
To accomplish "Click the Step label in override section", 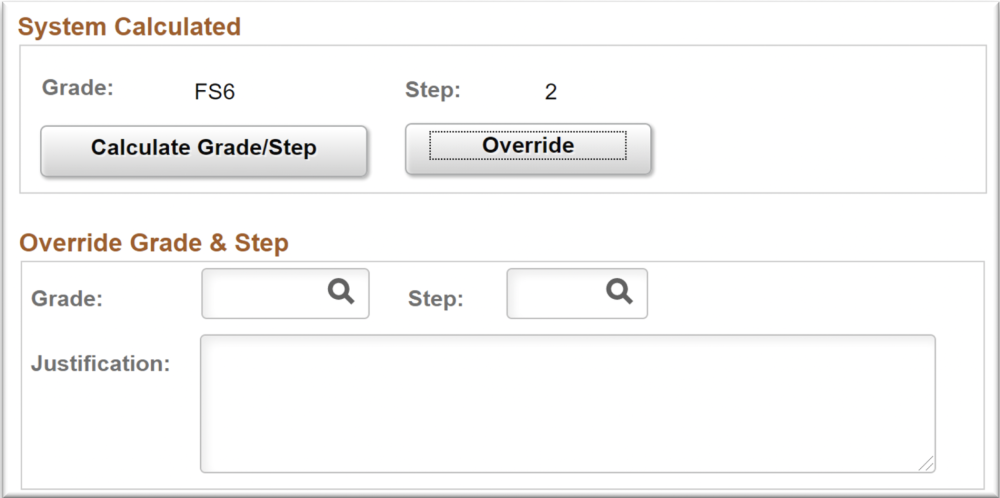I will (x=436, y=298).
